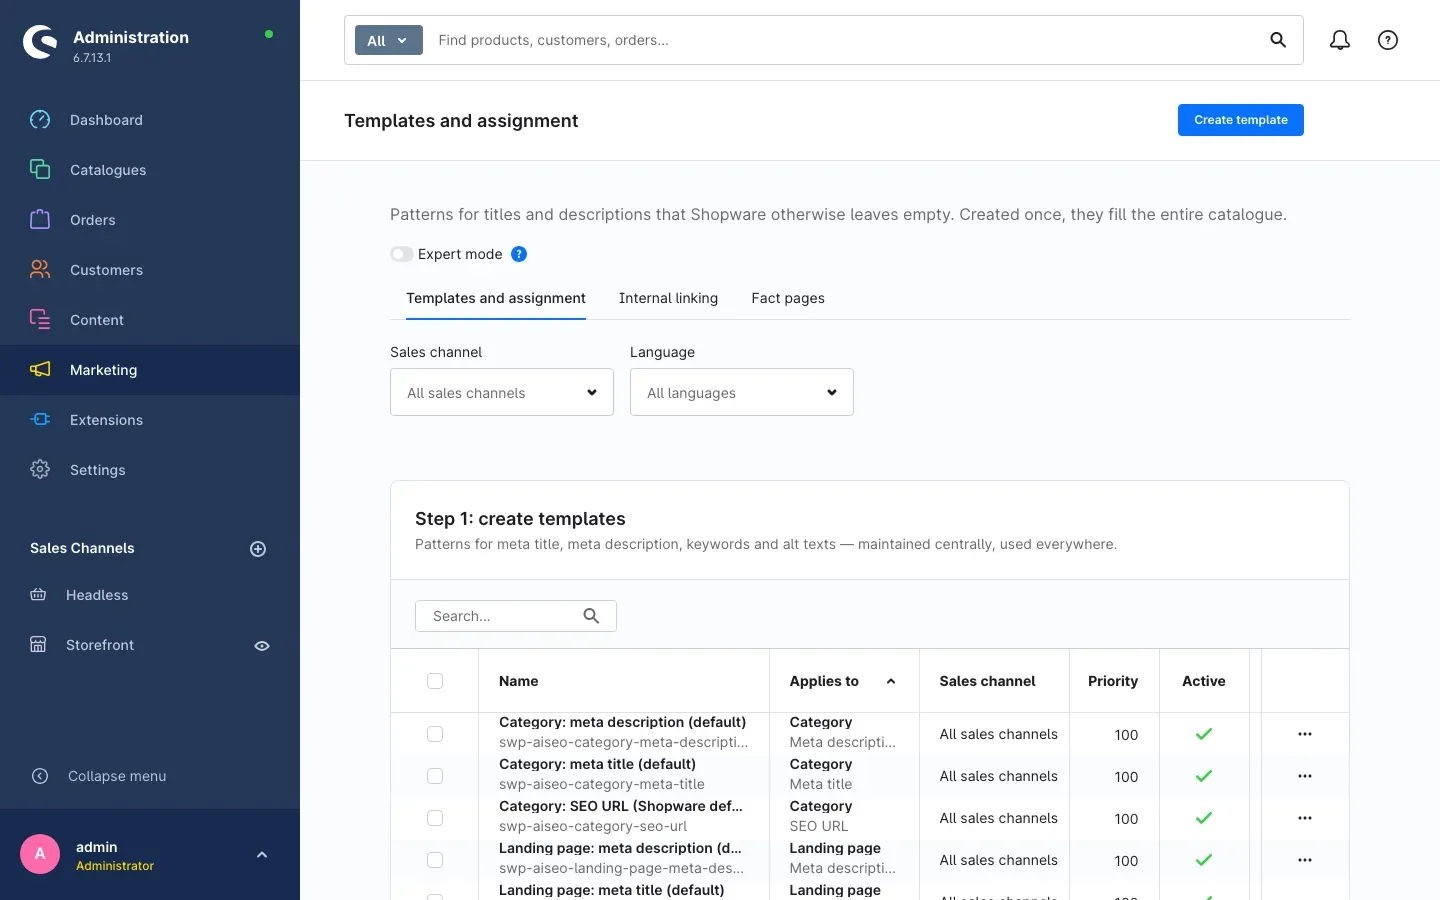Focus the global search input field

[845, 40]
